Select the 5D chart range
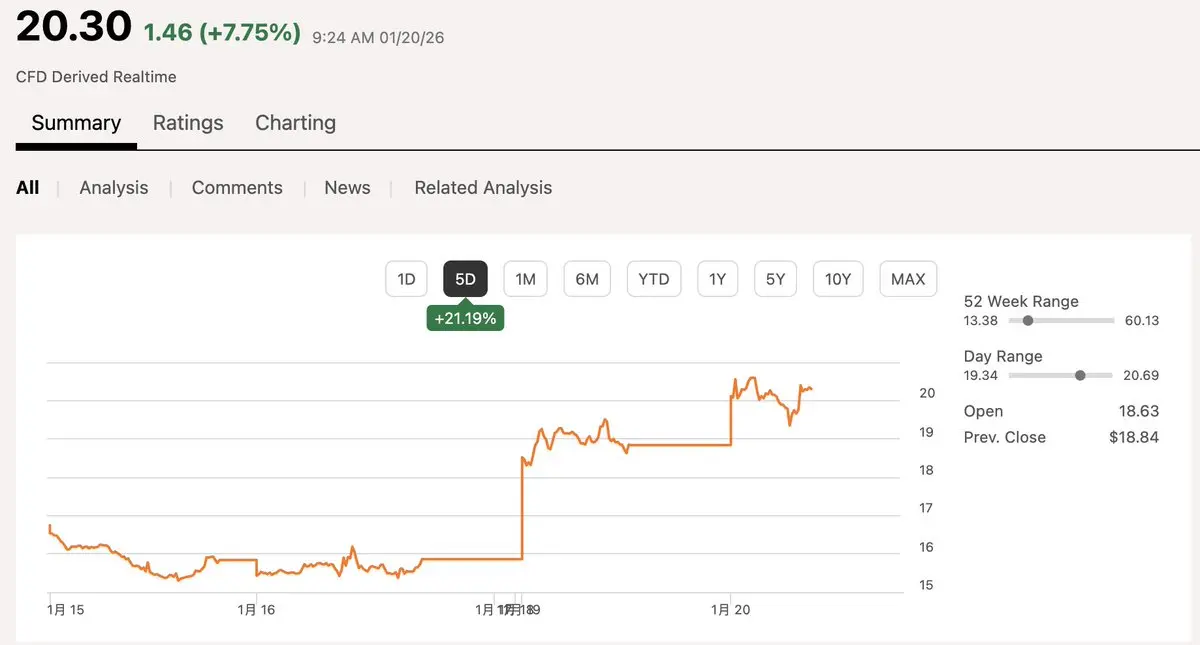This screenshot has height=645, width=1200. (x=465, y=279)
